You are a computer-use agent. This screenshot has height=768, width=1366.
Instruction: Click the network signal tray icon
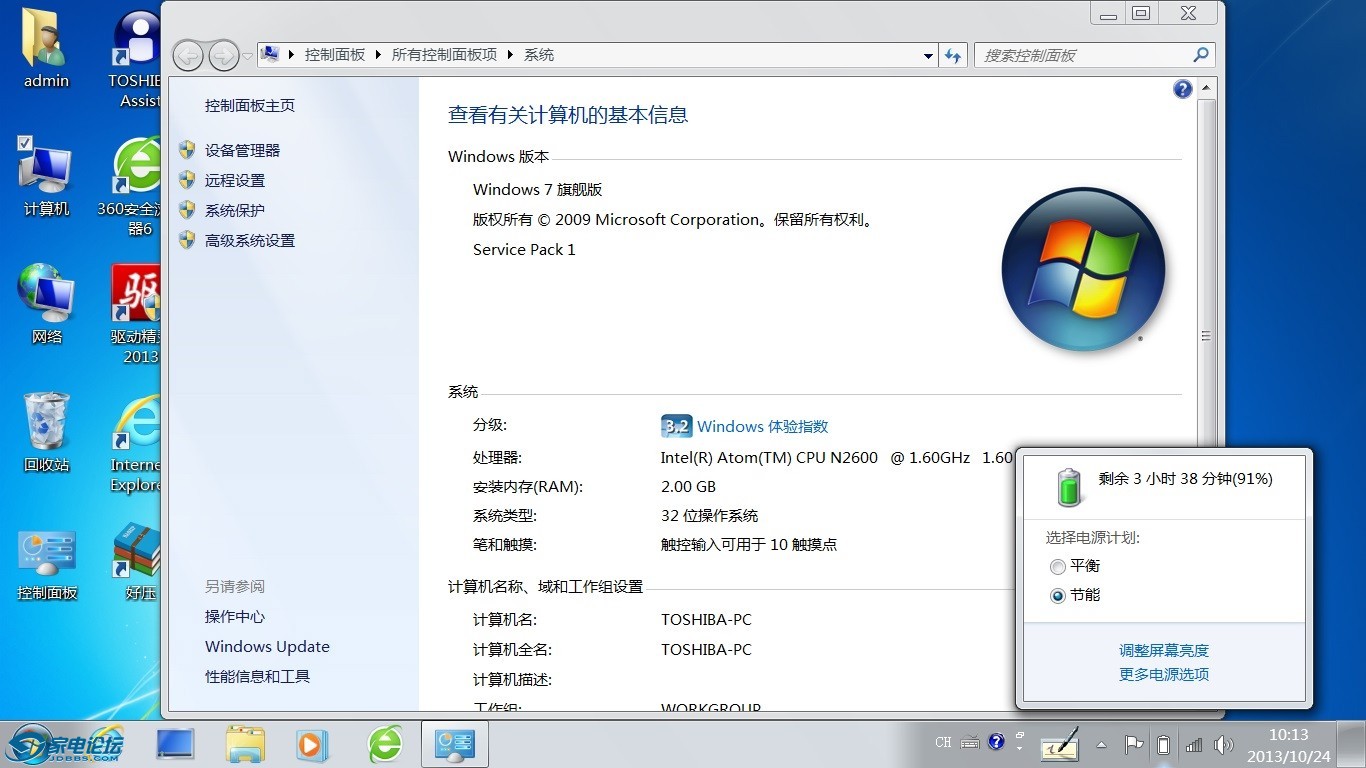click(x=1194, y=744)
